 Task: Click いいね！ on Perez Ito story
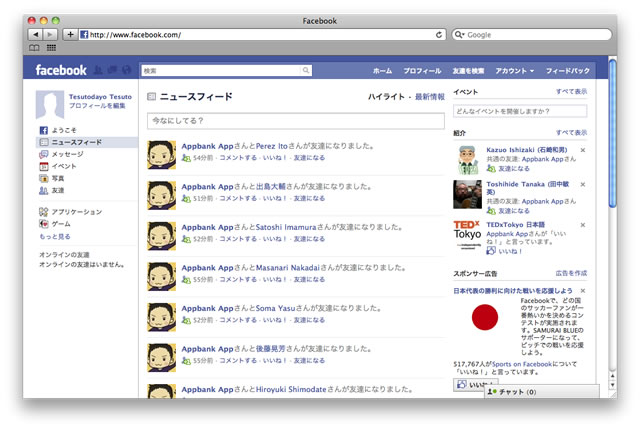[x=275, y=157]
